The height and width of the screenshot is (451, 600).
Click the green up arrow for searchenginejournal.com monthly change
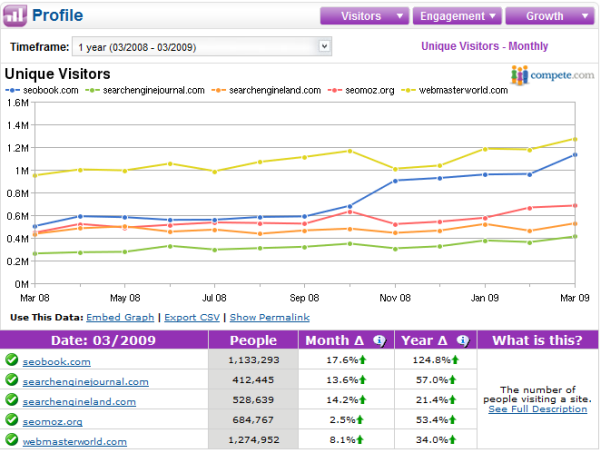(x=362, y=379)
